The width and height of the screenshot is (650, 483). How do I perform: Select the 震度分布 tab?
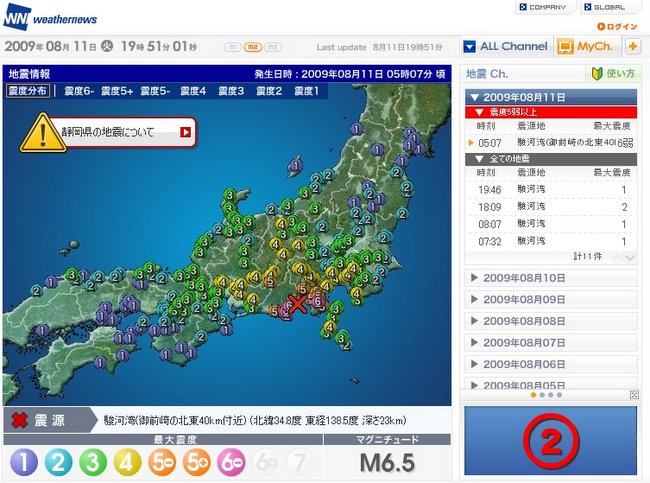(x=28, y=91)
